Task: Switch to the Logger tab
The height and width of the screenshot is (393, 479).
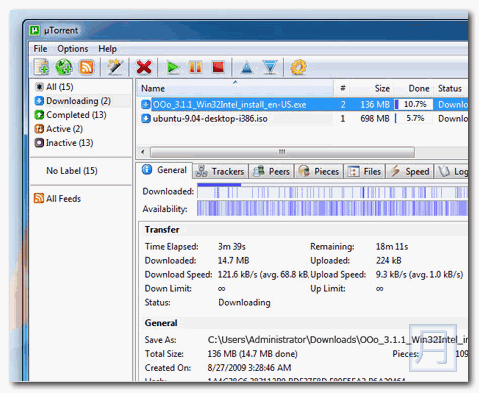Action: point(452,171)
